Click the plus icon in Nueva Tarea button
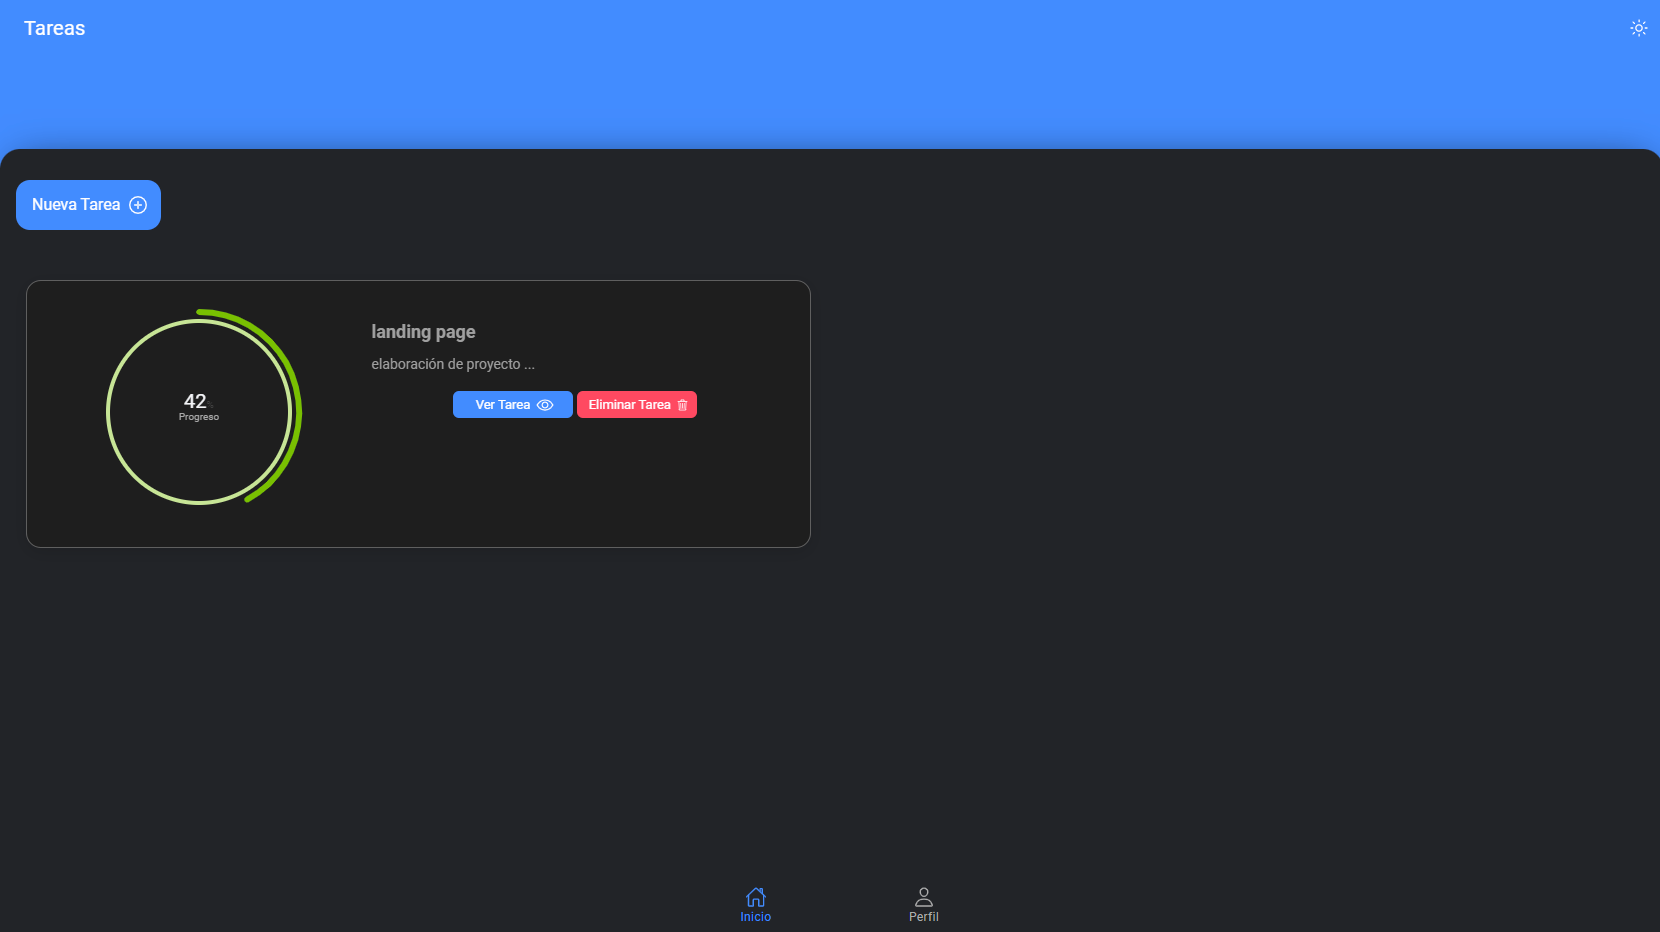Viewport: 1660px width, 932px height. click(137, 205)
